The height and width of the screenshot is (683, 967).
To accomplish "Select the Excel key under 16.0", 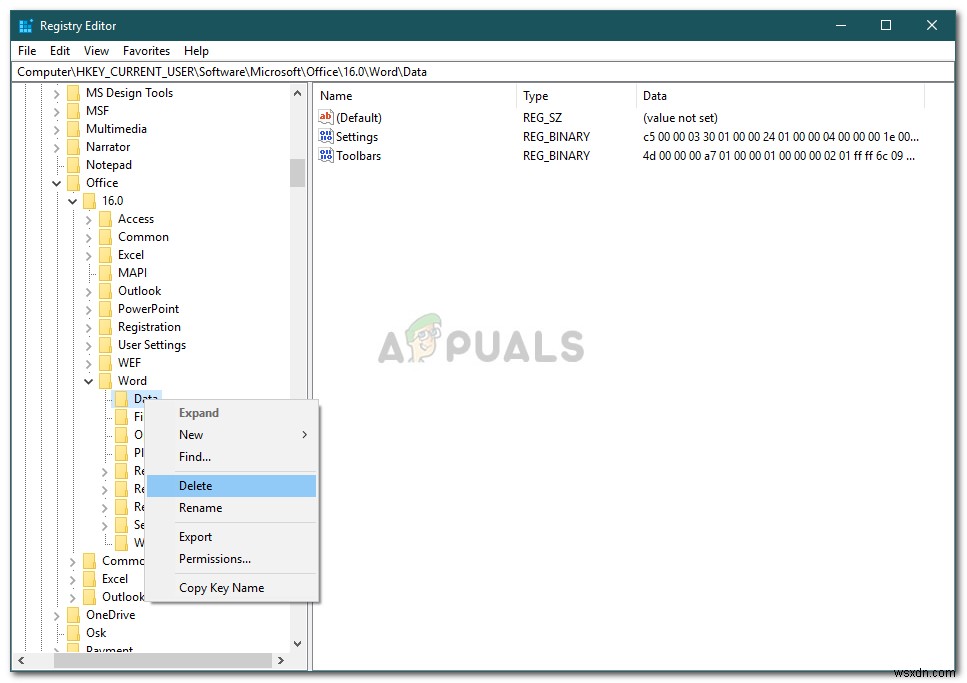I will click(x=131, y=255).
